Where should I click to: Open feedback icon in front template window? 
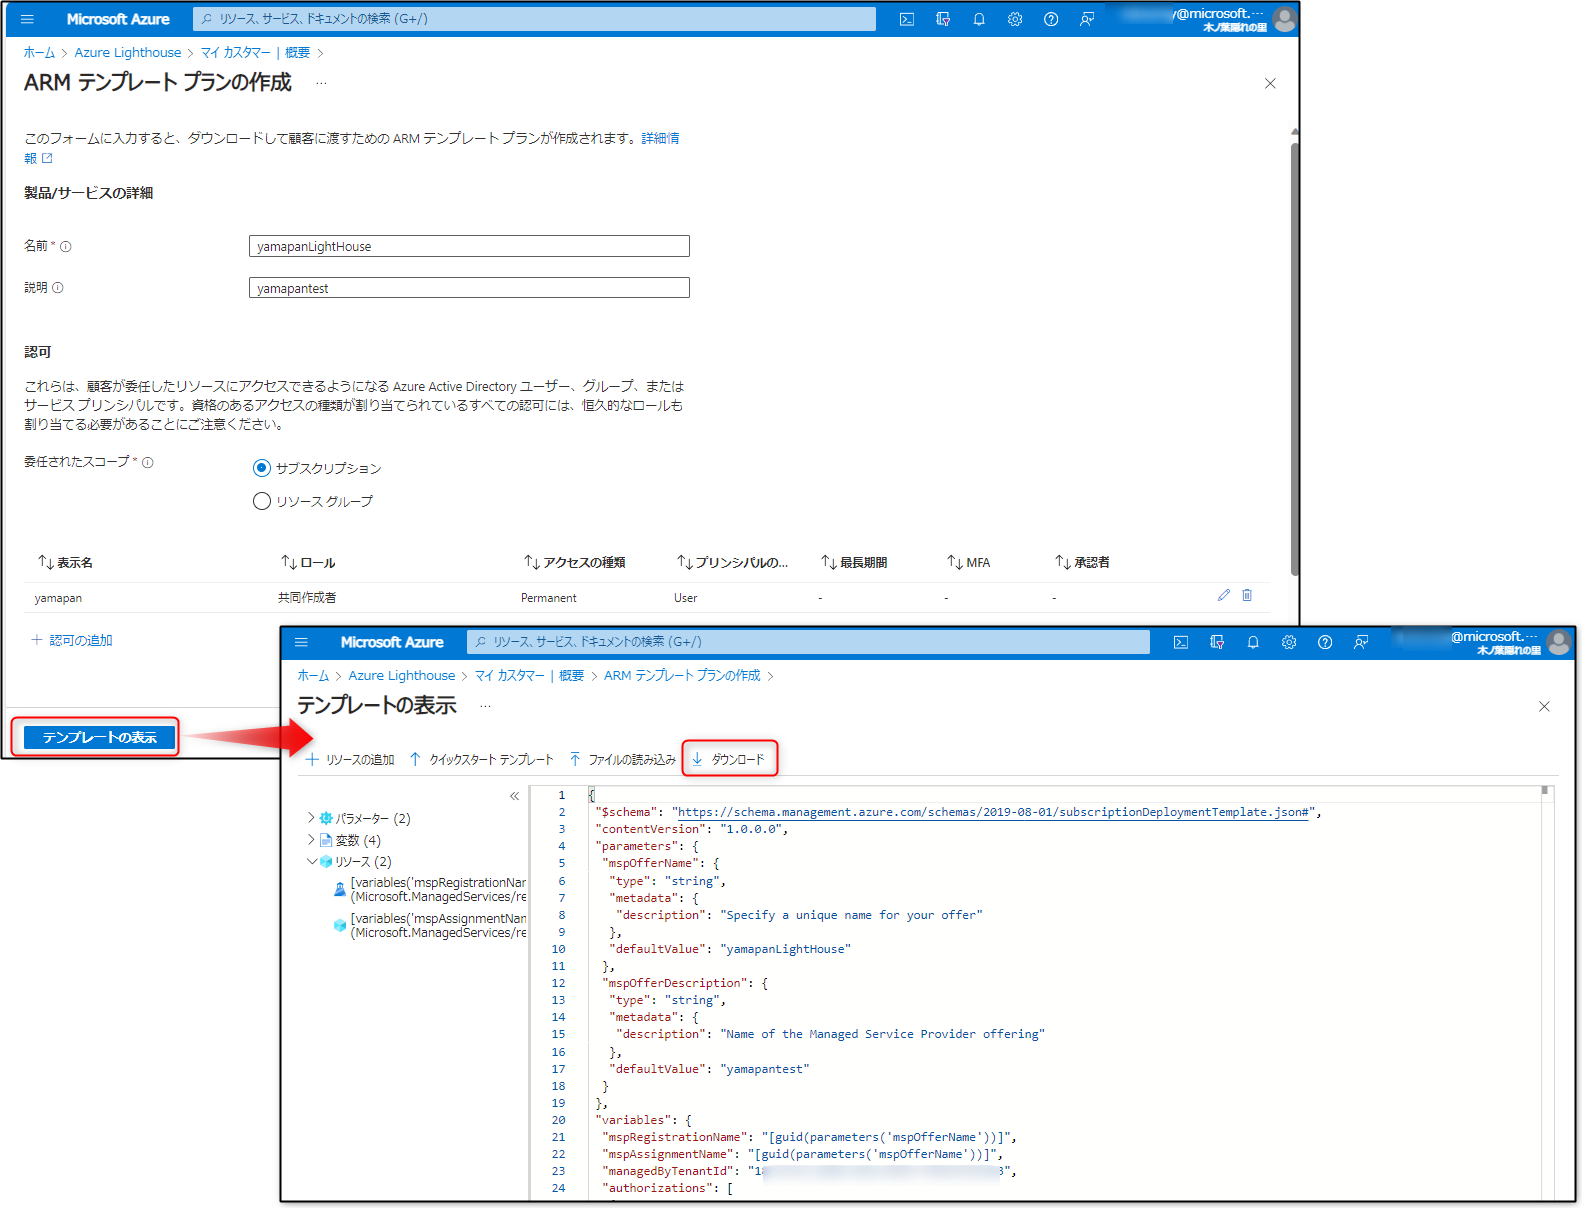click(1361, 642)
